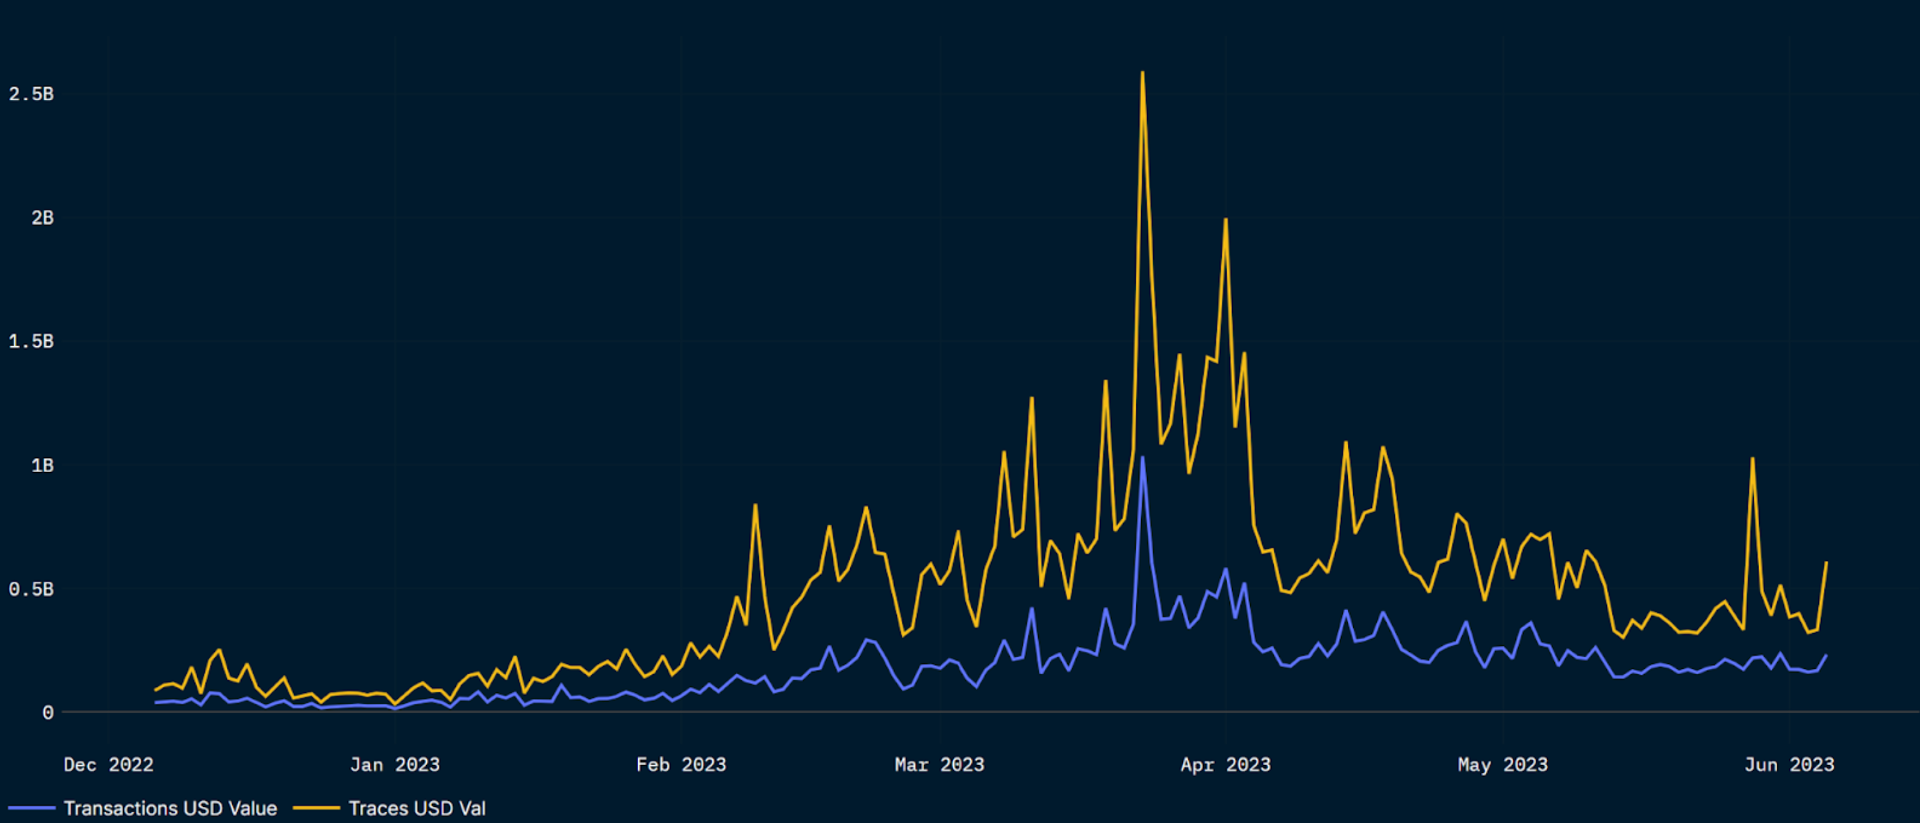The image size is (1920, 823).
Task: Click the May 2023 axis label
Action: click(1503, 765)
